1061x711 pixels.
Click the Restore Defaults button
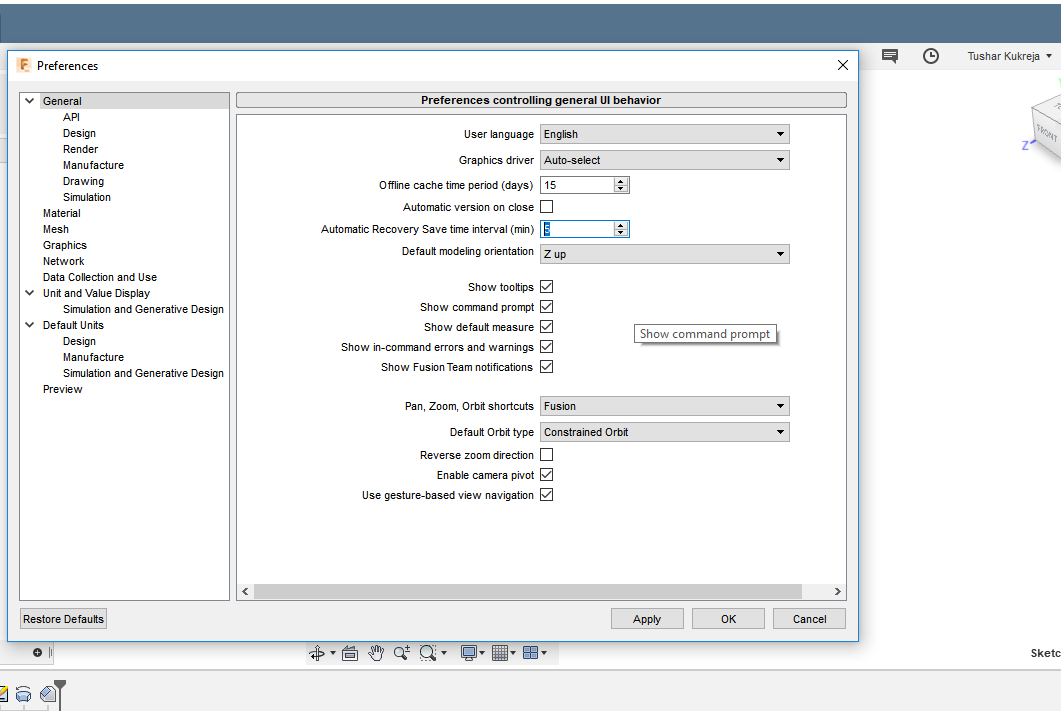(x=64, y=619)
